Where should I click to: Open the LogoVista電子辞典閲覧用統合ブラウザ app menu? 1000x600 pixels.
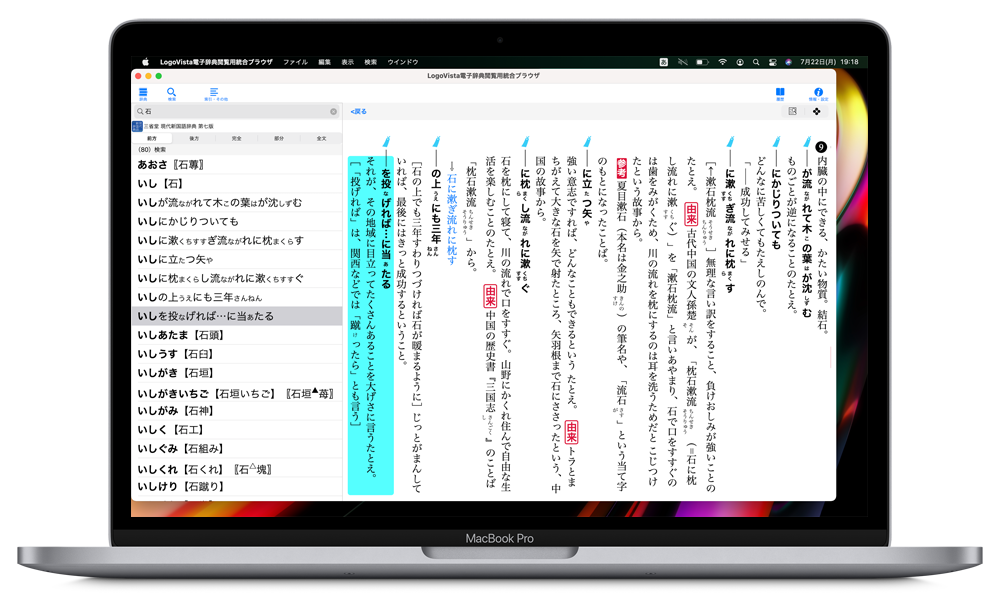click(216, 62)
